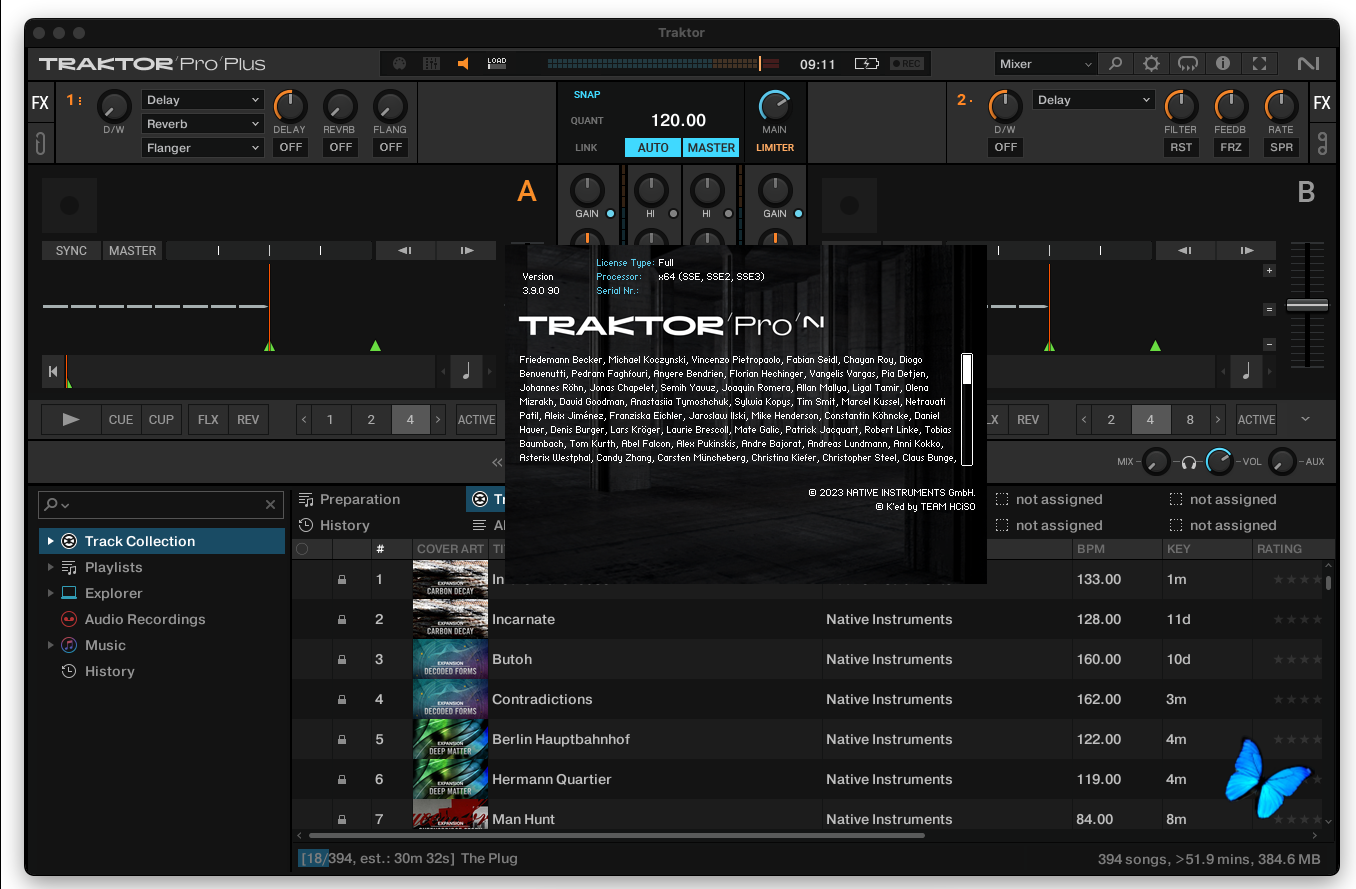Click the waveform zoom-out minus button on deck B
This screenshot has width=1356, height=889.
tap(1270, 344)
